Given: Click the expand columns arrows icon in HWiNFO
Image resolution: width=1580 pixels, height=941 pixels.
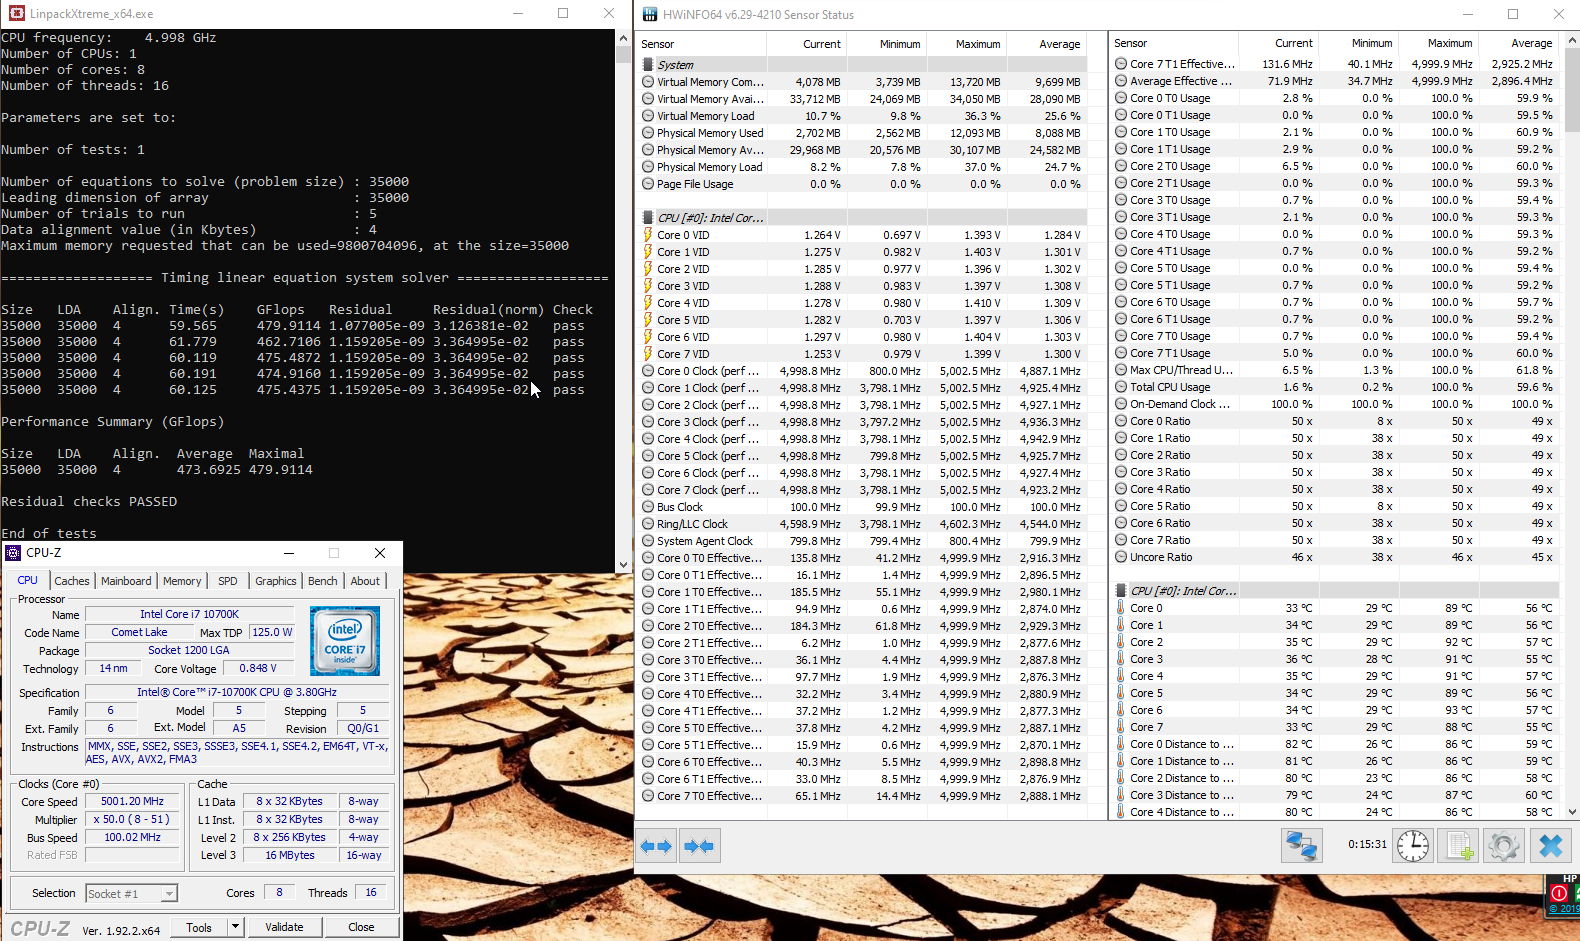Looking at the screenshot, I should 656,846.
